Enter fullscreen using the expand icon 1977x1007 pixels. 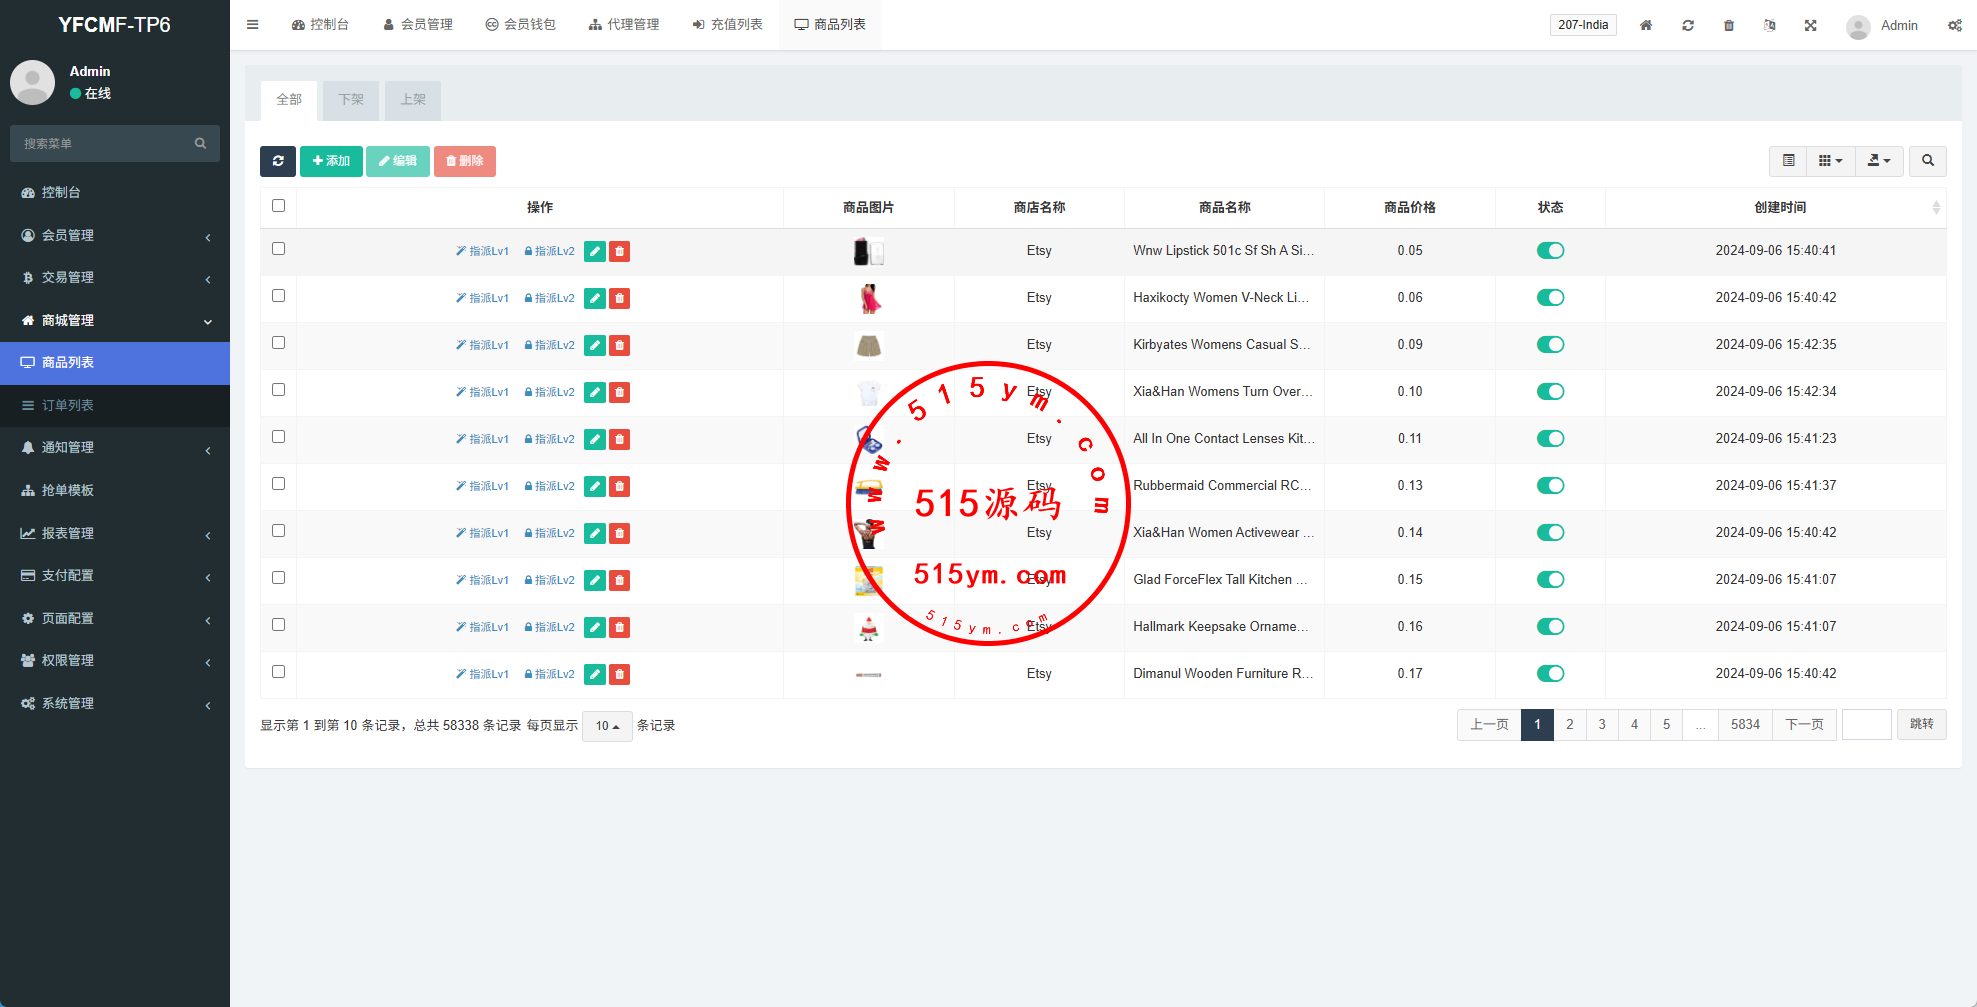tap(1810, 25)
